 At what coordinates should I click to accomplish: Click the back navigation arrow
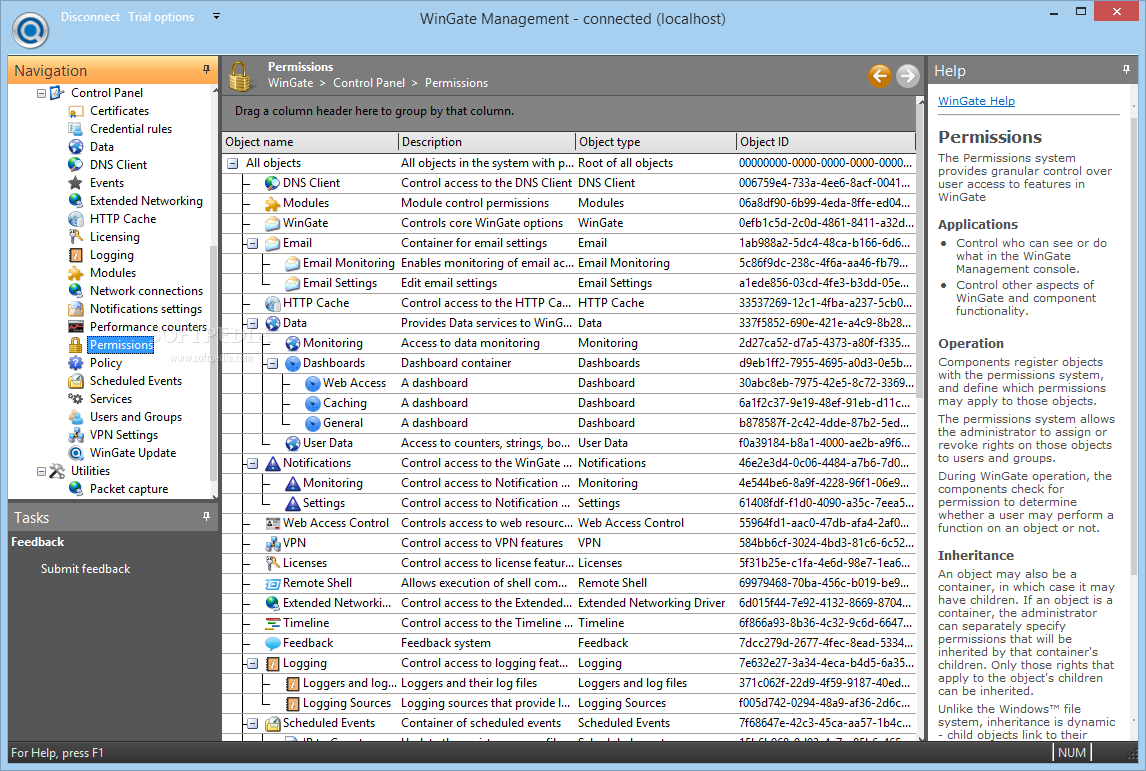click(x=880, y=75)
